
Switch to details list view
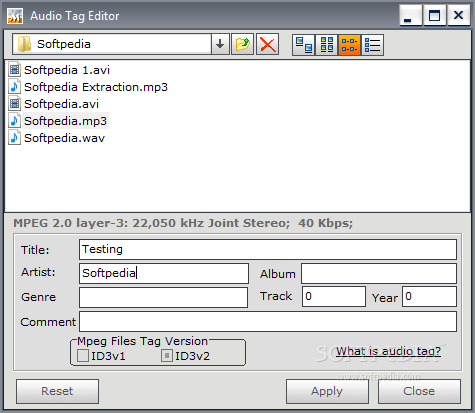372,45
